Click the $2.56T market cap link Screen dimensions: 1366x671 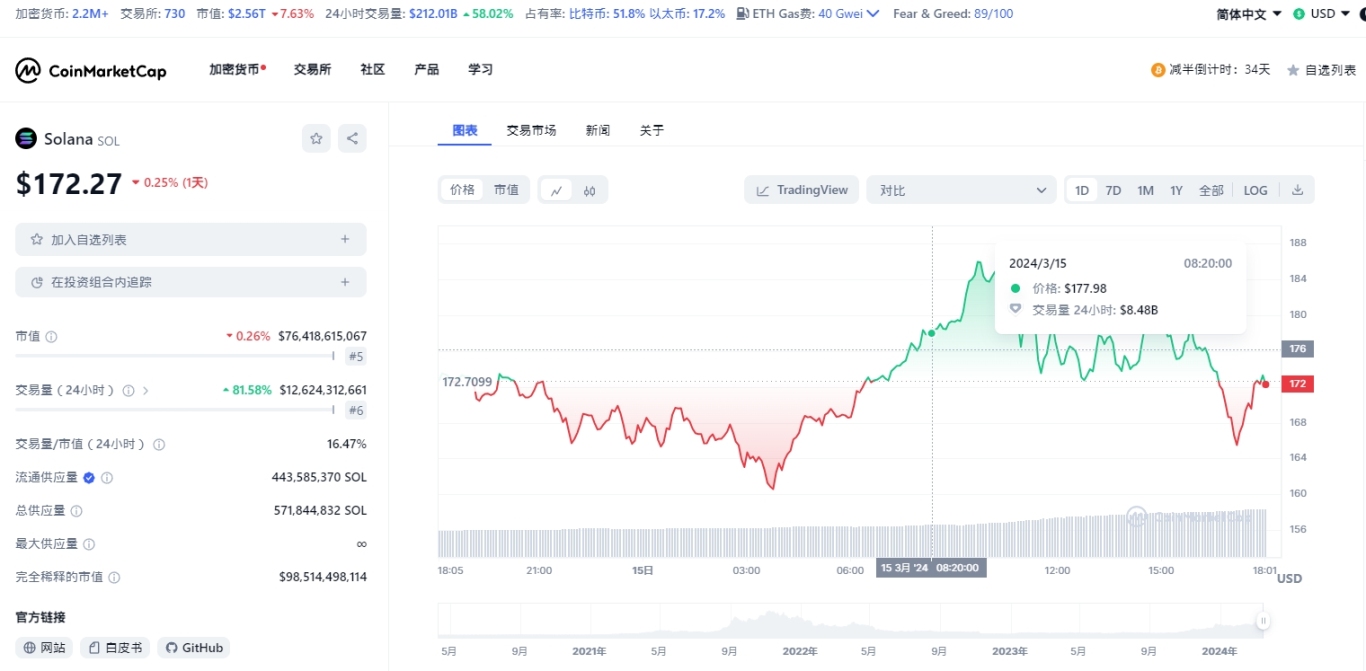click(x=246, y=14)
